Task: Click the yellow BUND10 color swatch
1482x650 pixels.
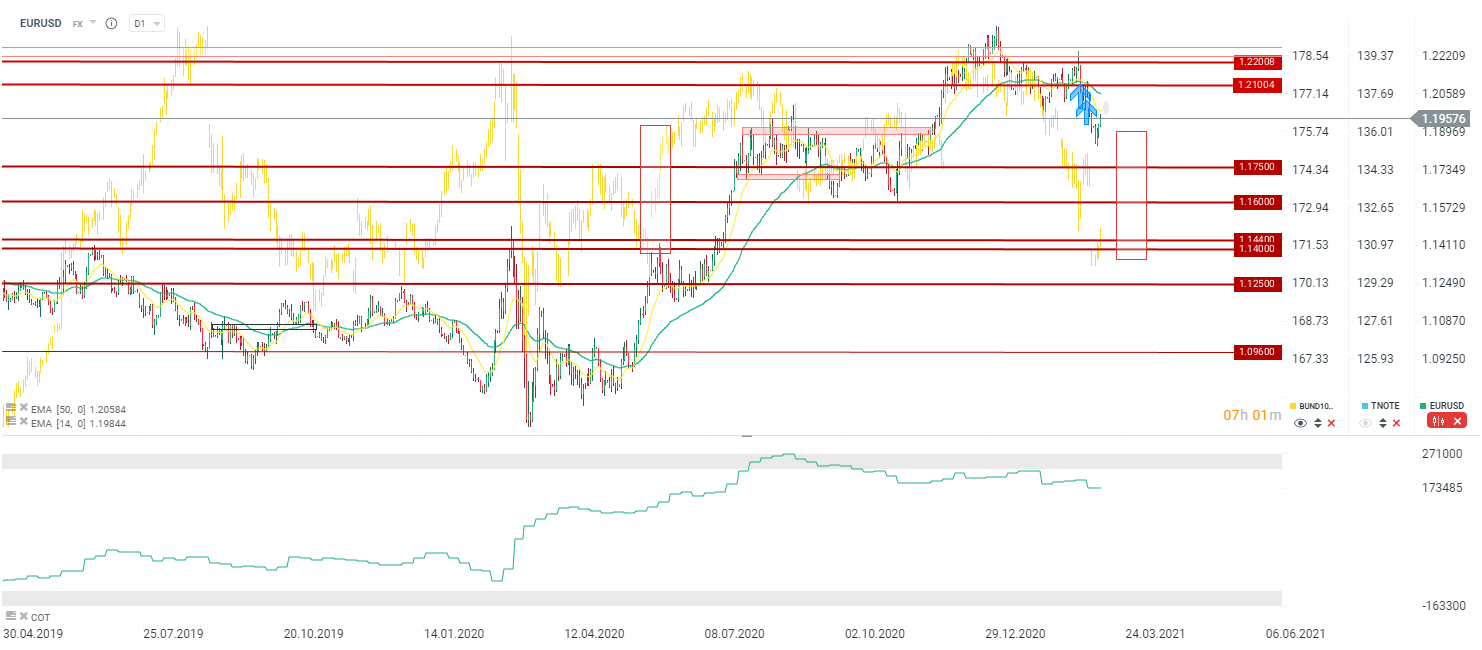Action: coord(1293,406)
